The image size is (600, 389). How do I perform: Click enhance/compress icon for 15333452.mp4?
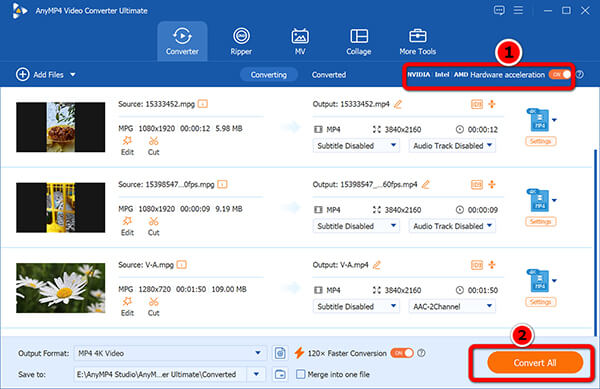(492, 104)
